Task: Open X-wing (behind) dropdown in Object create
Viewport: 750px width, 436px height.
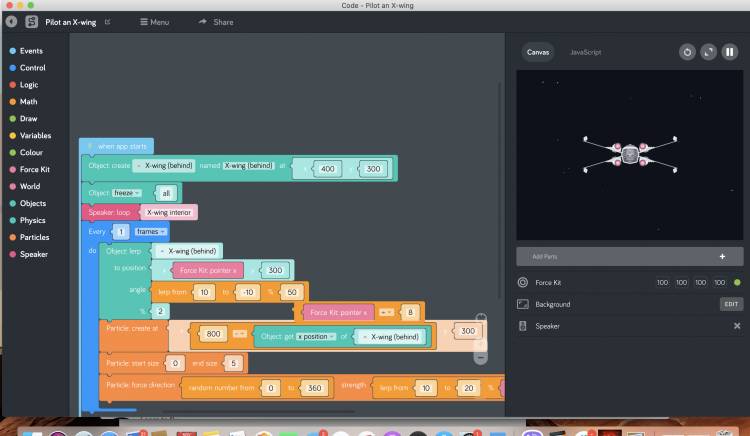Action: point(164,165)
